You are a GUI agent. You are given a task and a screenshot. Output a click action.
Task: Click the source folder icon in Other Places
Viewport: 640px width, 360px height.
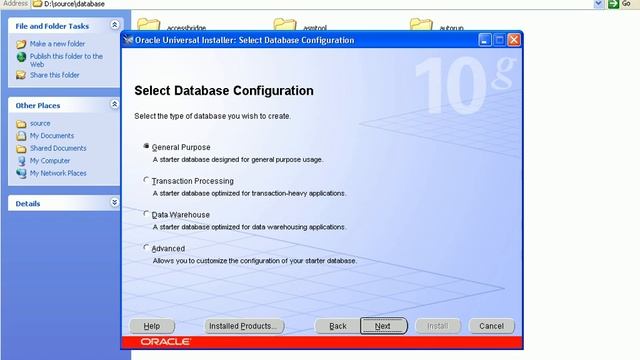[21, 124]
